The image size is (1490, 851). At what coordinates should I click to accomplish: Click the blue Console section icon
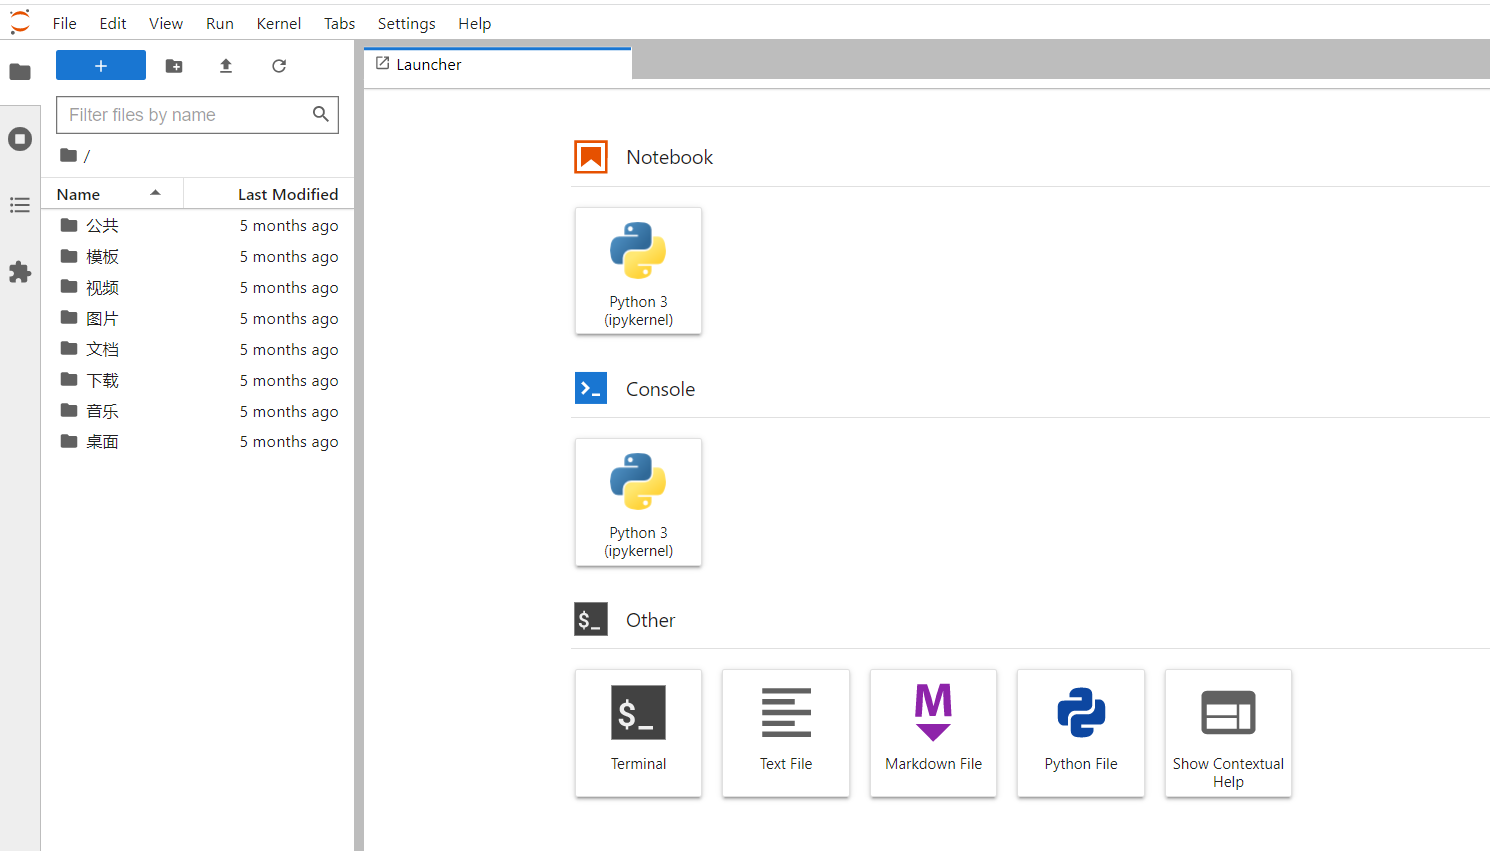coord(591,388)
